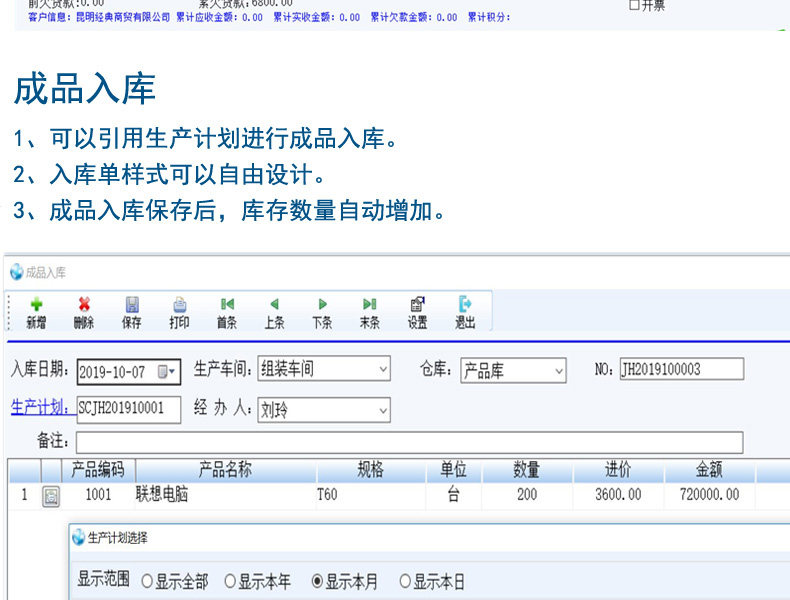Click the 生产计划选择 dialog globe icon
Image resolution: width=790 pixels, height=600 pixels.
point(78,538)
